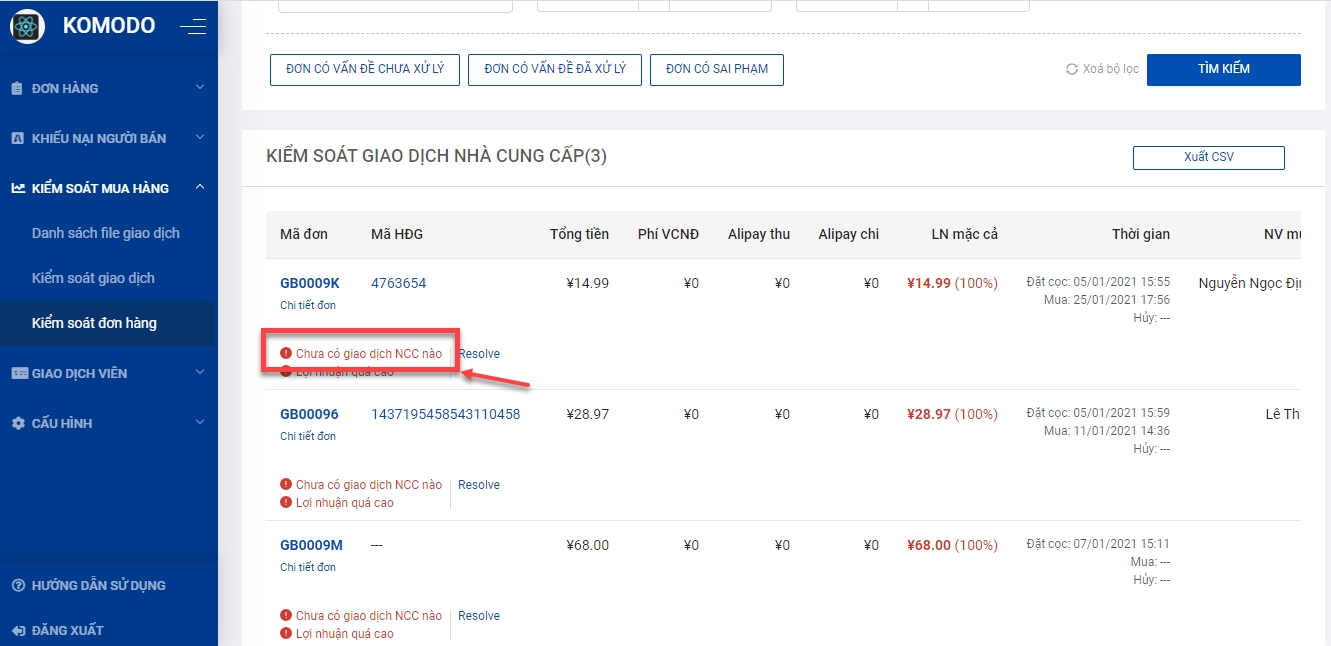The width and height of the screenshot is (1331, 646).
Task: Click the Hướng dẫn sử dụng question icon
Action: [x=17, y=585]
